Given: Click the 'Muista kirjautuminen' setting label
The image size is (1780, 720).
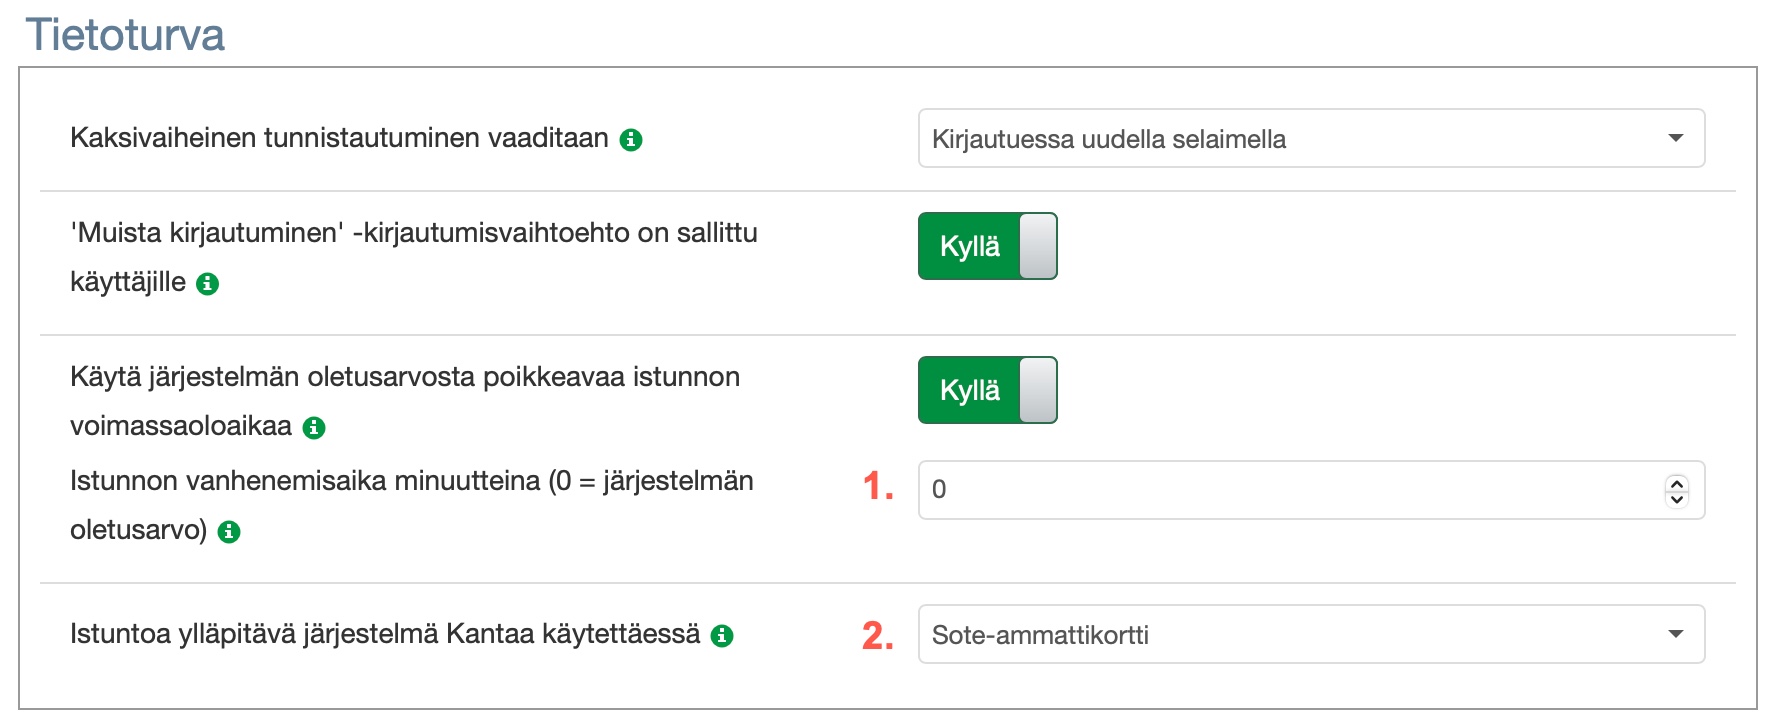Looking at the screenshot, I should coord(413,233).
